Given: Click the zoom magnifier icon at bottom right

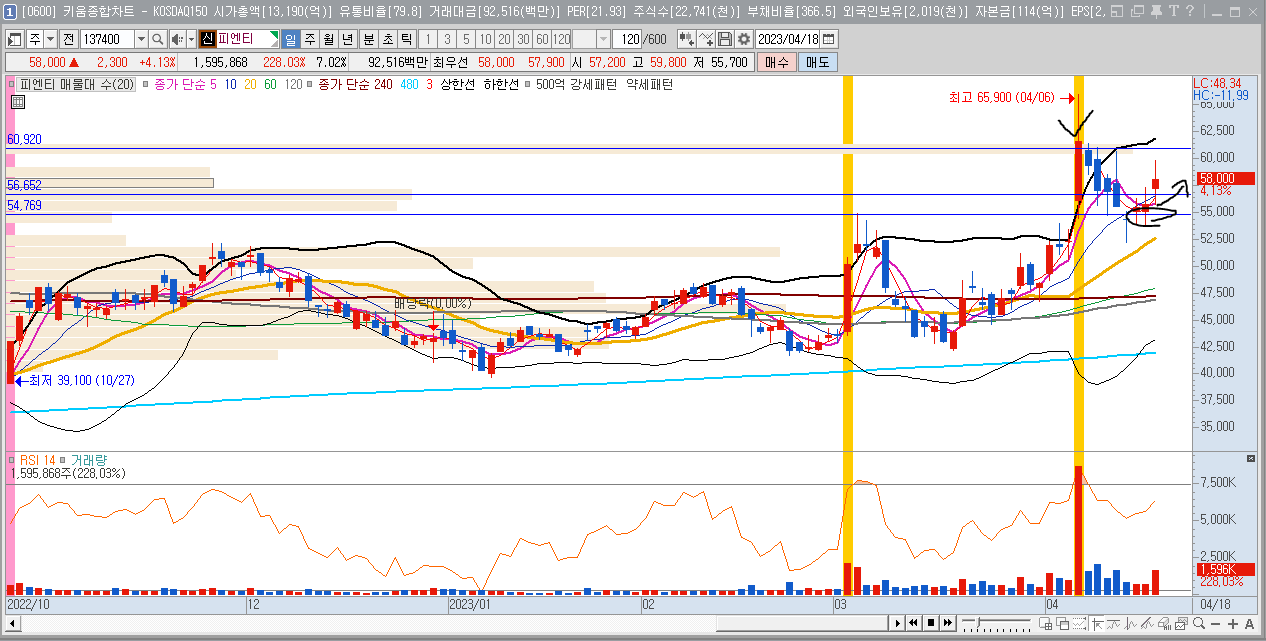Looking at the screenshot, I should click(1199, 624).
